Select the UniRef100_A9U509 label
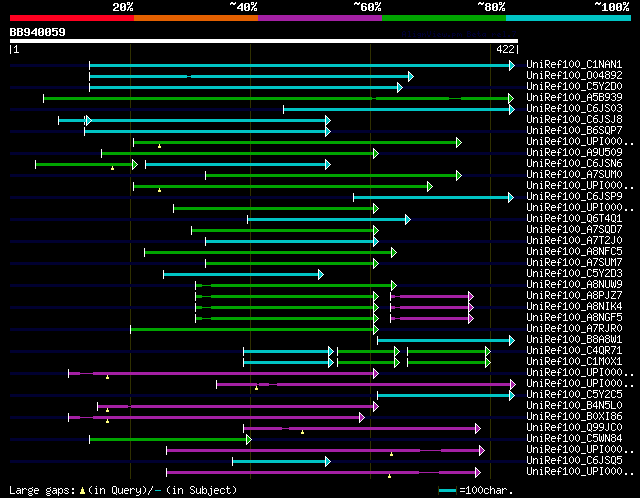The image size is (640, 498). (574, 152)
